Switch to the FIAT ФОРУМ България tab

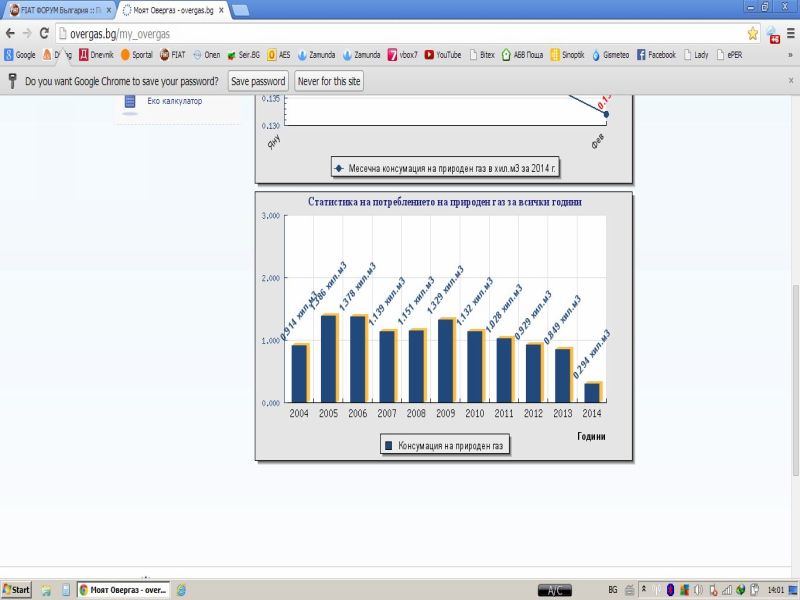tap(60, 10)
